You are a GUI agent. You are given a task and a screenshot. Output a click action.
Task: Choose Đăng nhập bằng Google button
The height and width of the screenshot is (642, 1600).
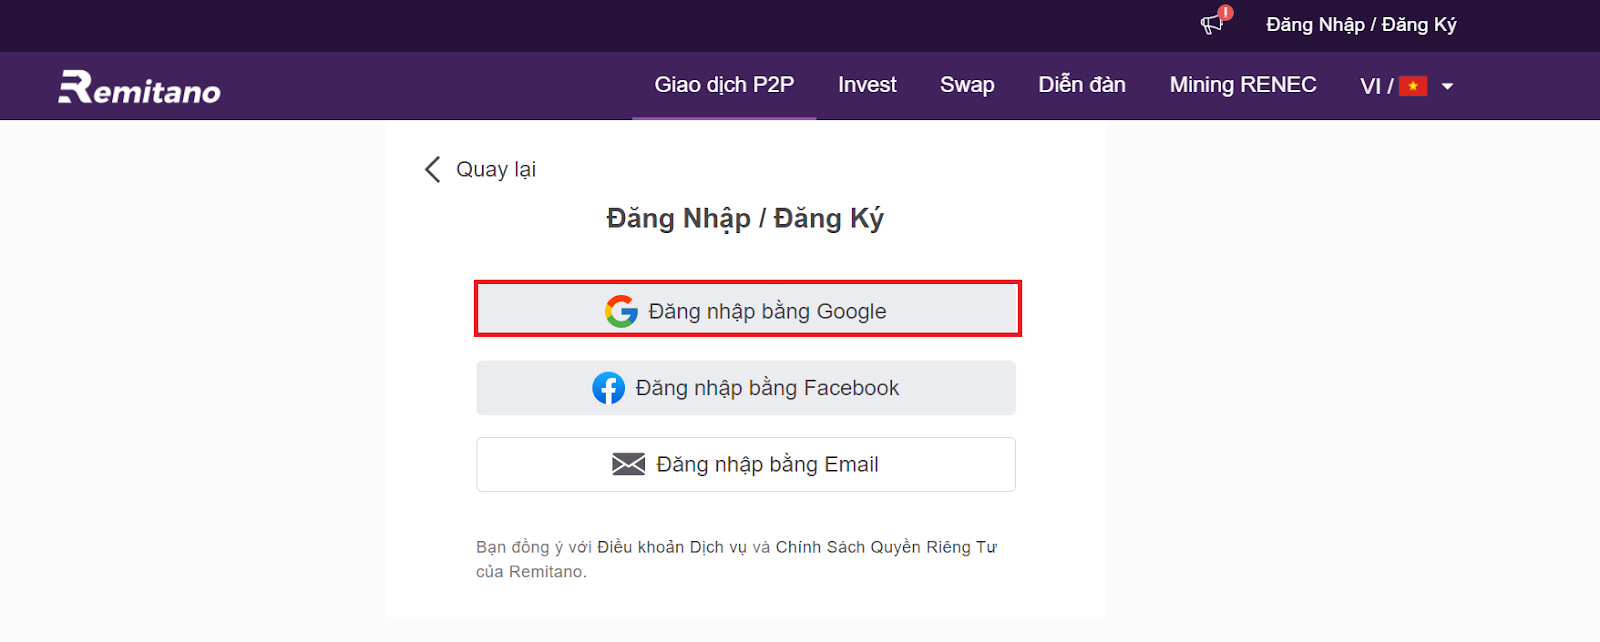pyautogui.click(x=747, y=309)
